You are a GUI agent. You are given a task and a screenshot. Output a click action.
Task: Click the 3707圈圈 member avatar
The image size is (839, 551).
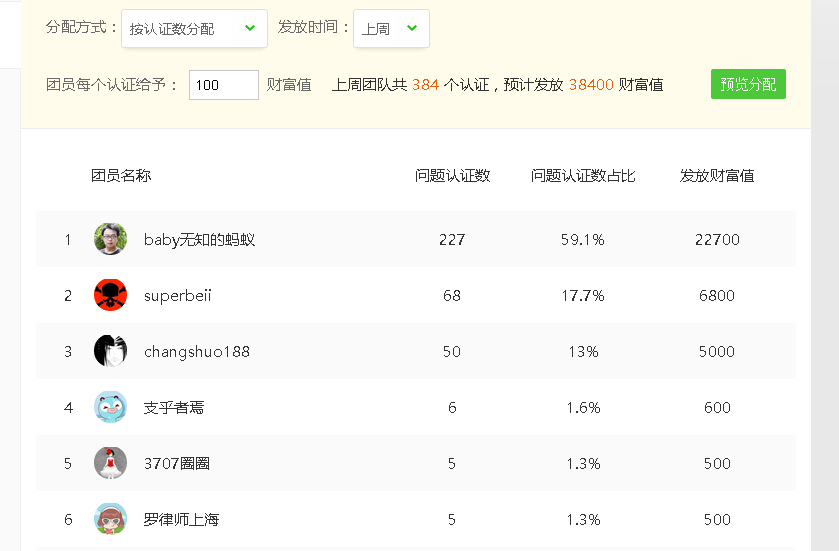[x=110, y=463]
